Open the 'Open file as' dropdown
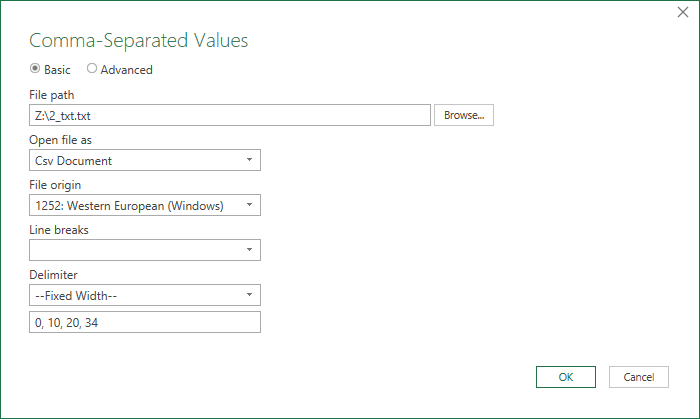Screen dimensions: 700x419 pos(145,160)
